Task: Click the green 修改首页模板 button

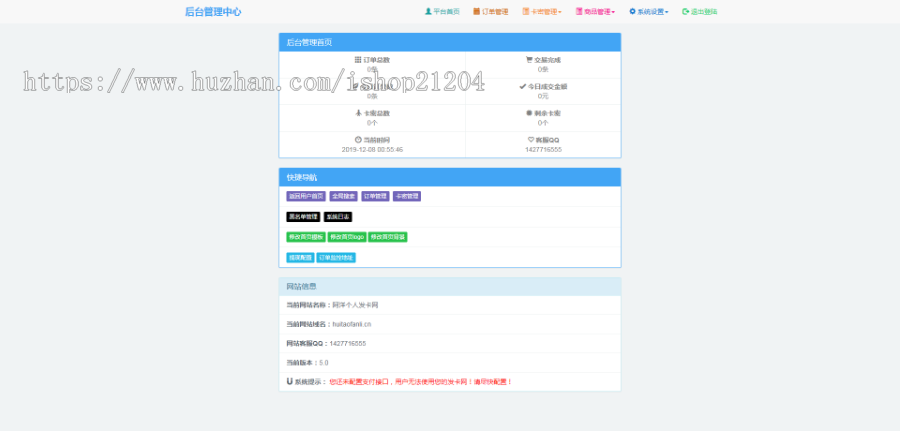Action: click(306, 237)
